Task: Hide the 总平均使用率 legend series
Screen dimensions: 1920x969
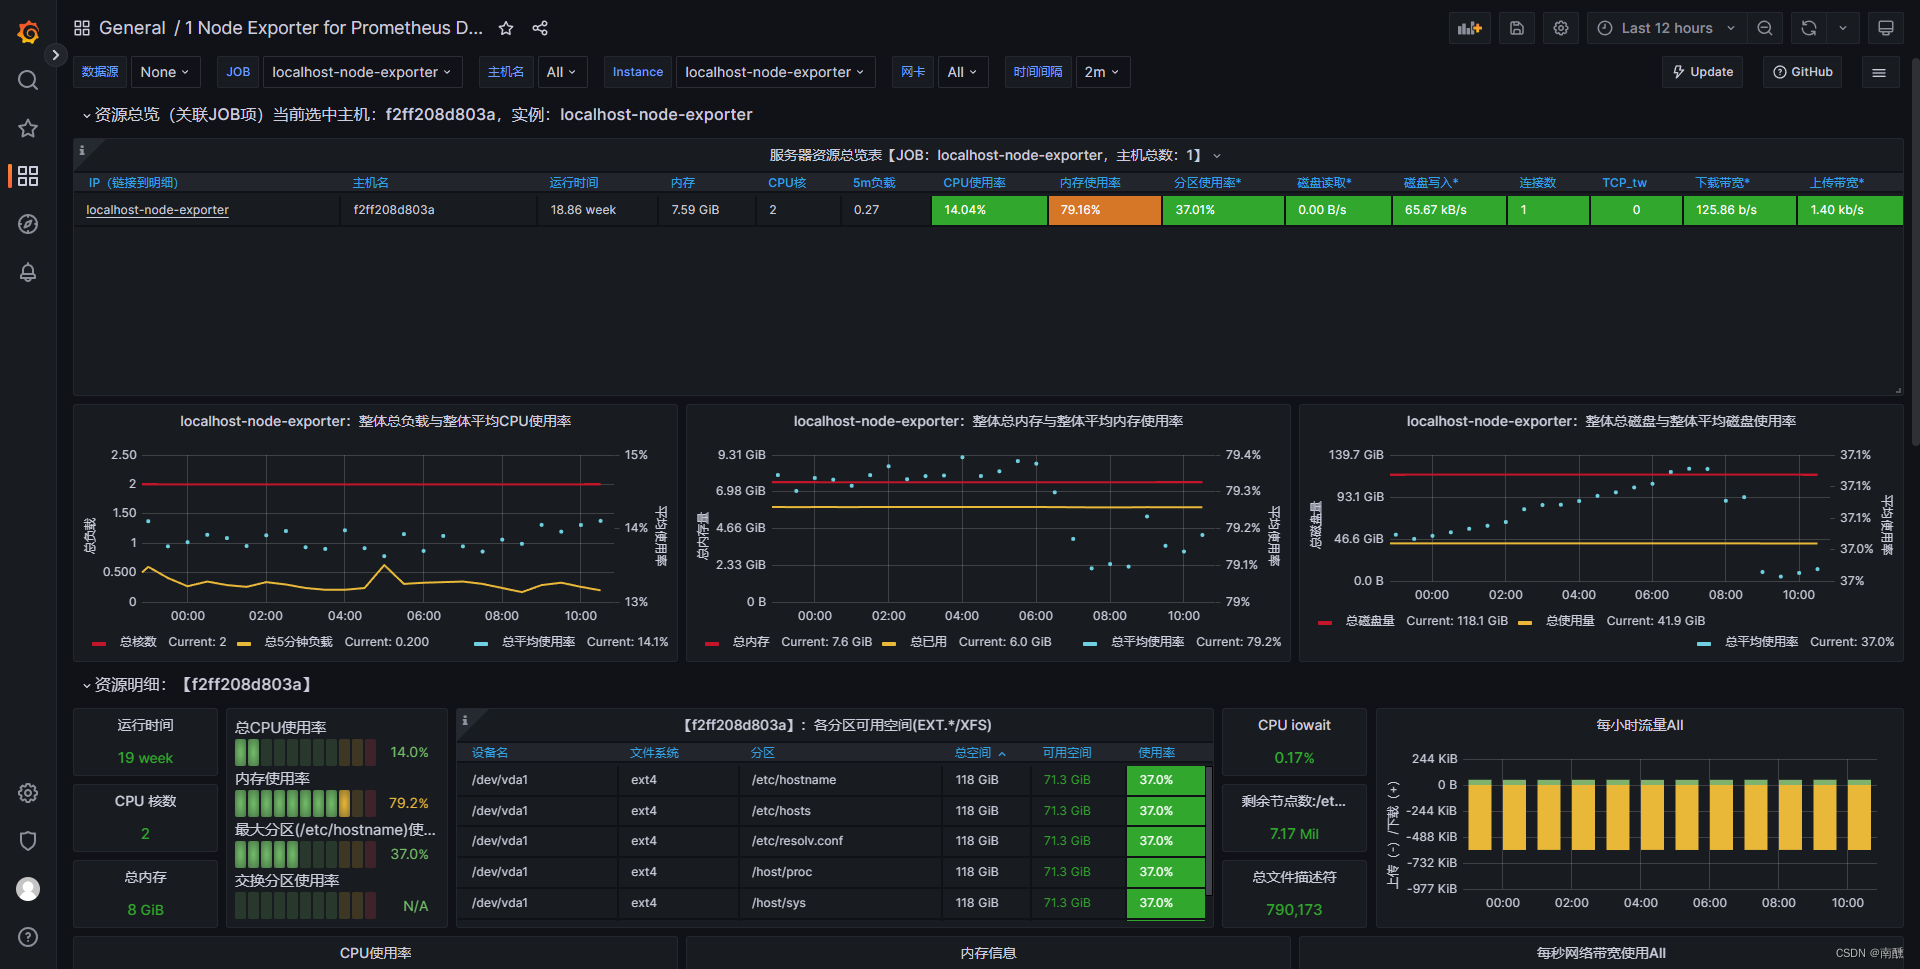Action: point(539,641)
